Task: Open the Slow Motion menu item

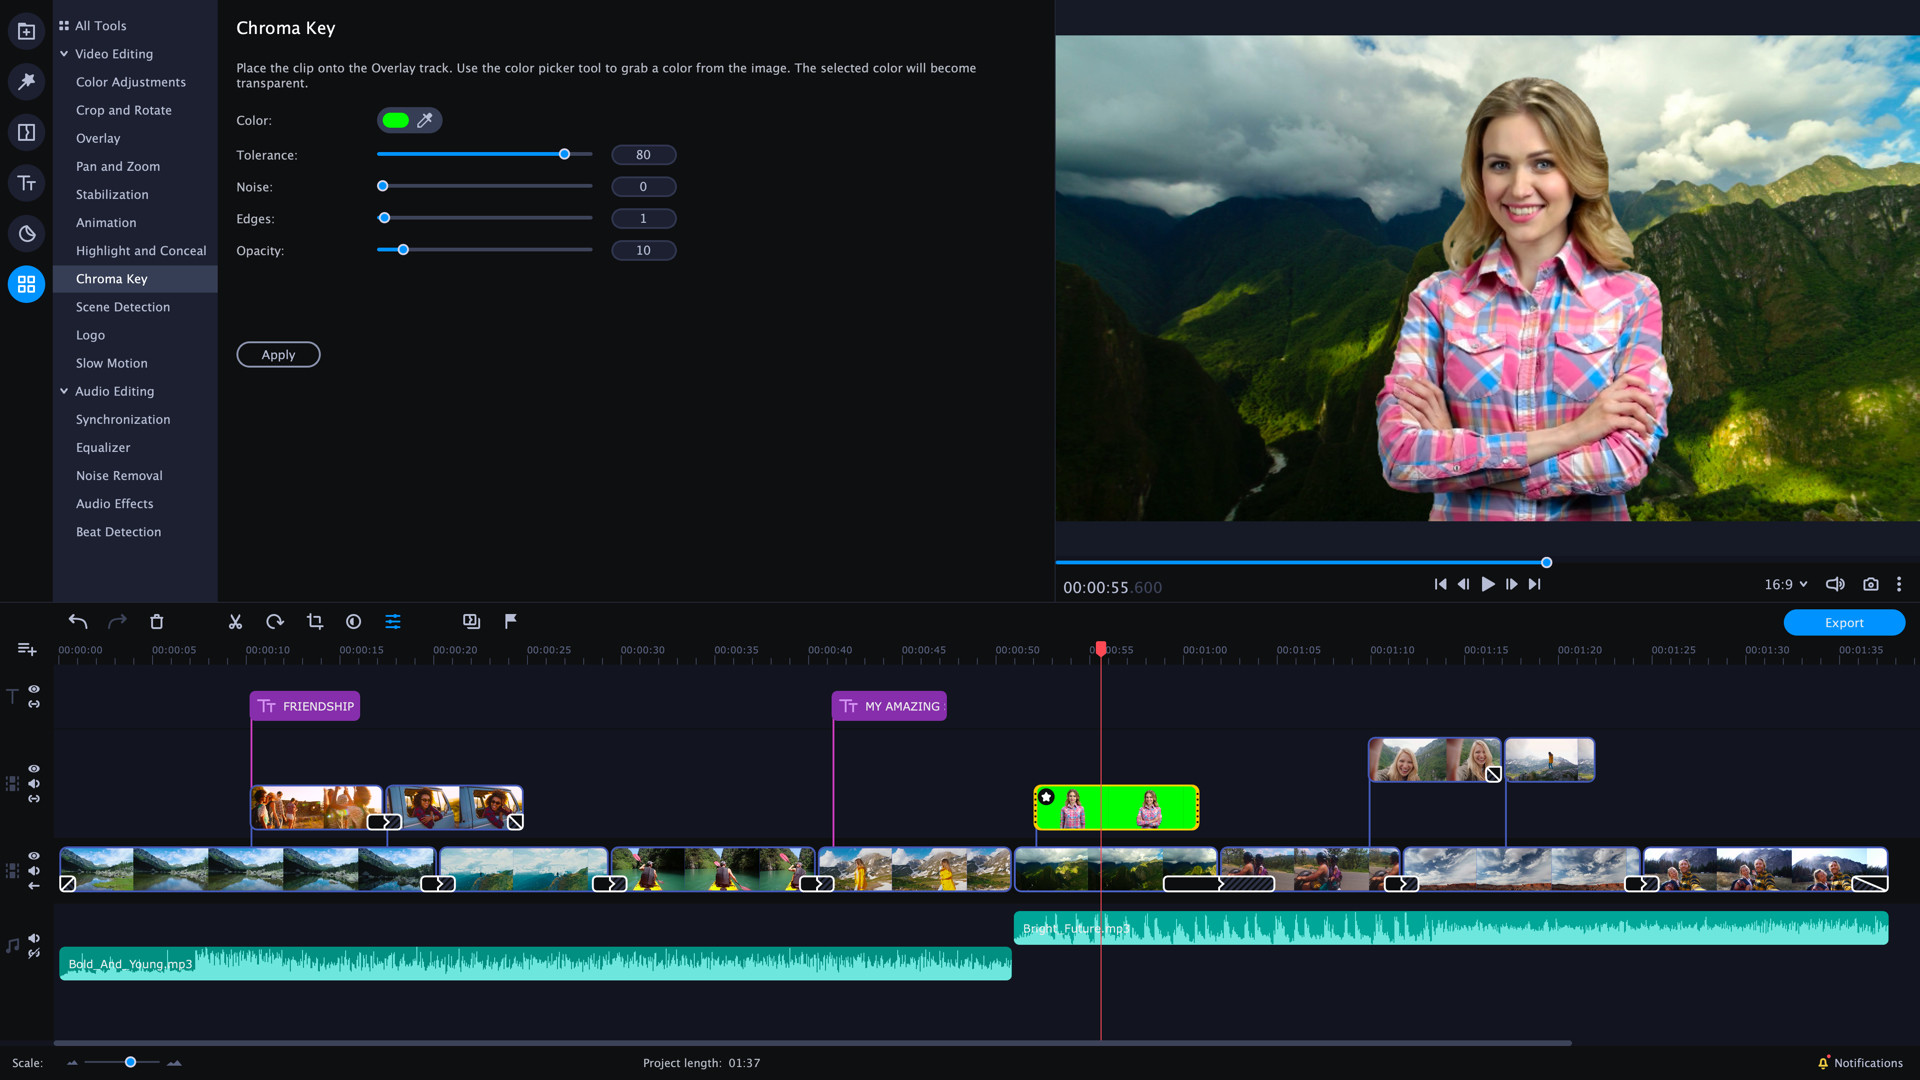Action: 111,363
